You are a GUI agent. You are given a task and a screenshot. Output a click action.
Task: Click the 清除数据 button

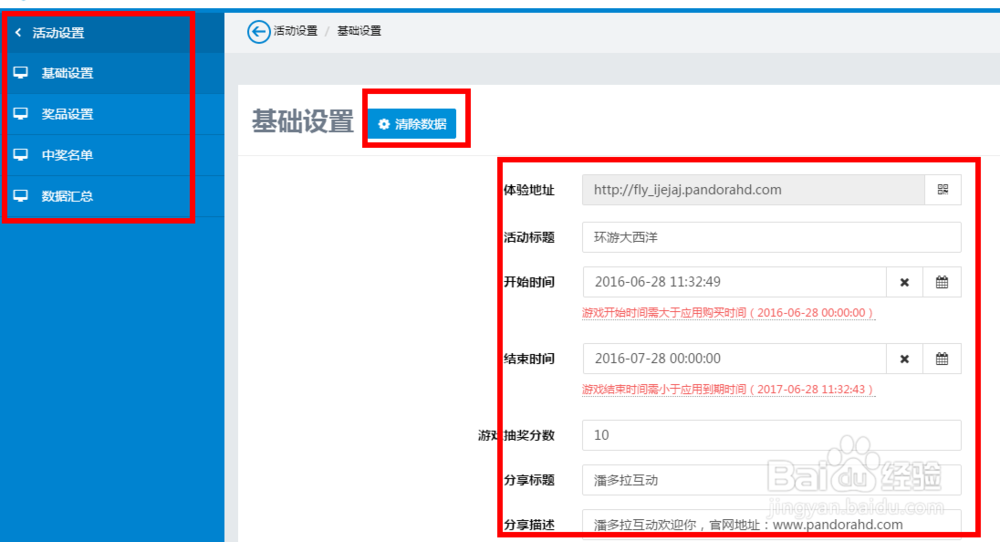412,124
